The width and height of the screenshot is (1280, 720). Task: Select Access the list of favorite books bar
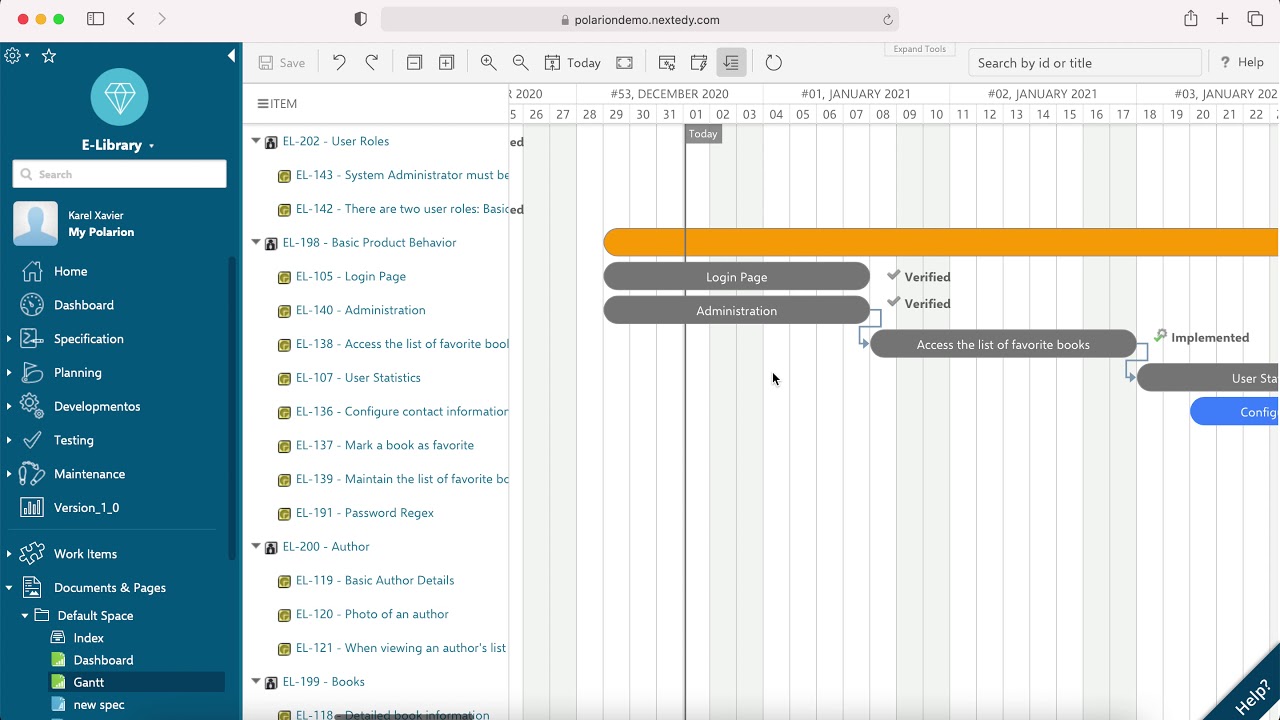1003,345
